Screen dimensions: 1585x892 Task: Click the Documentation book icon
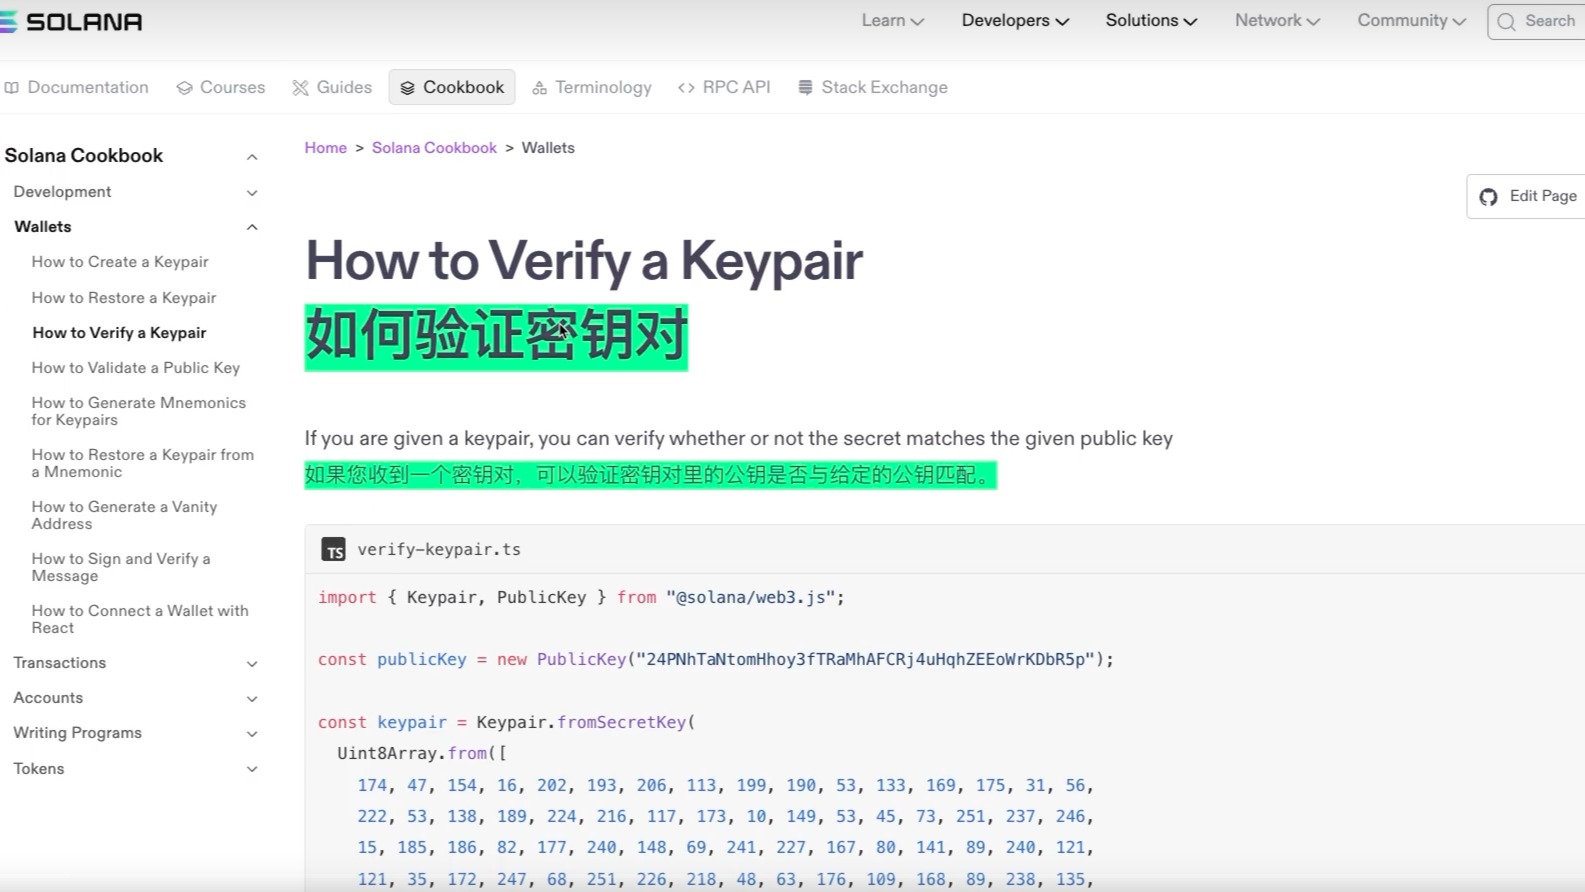click(x=12, y=88)
